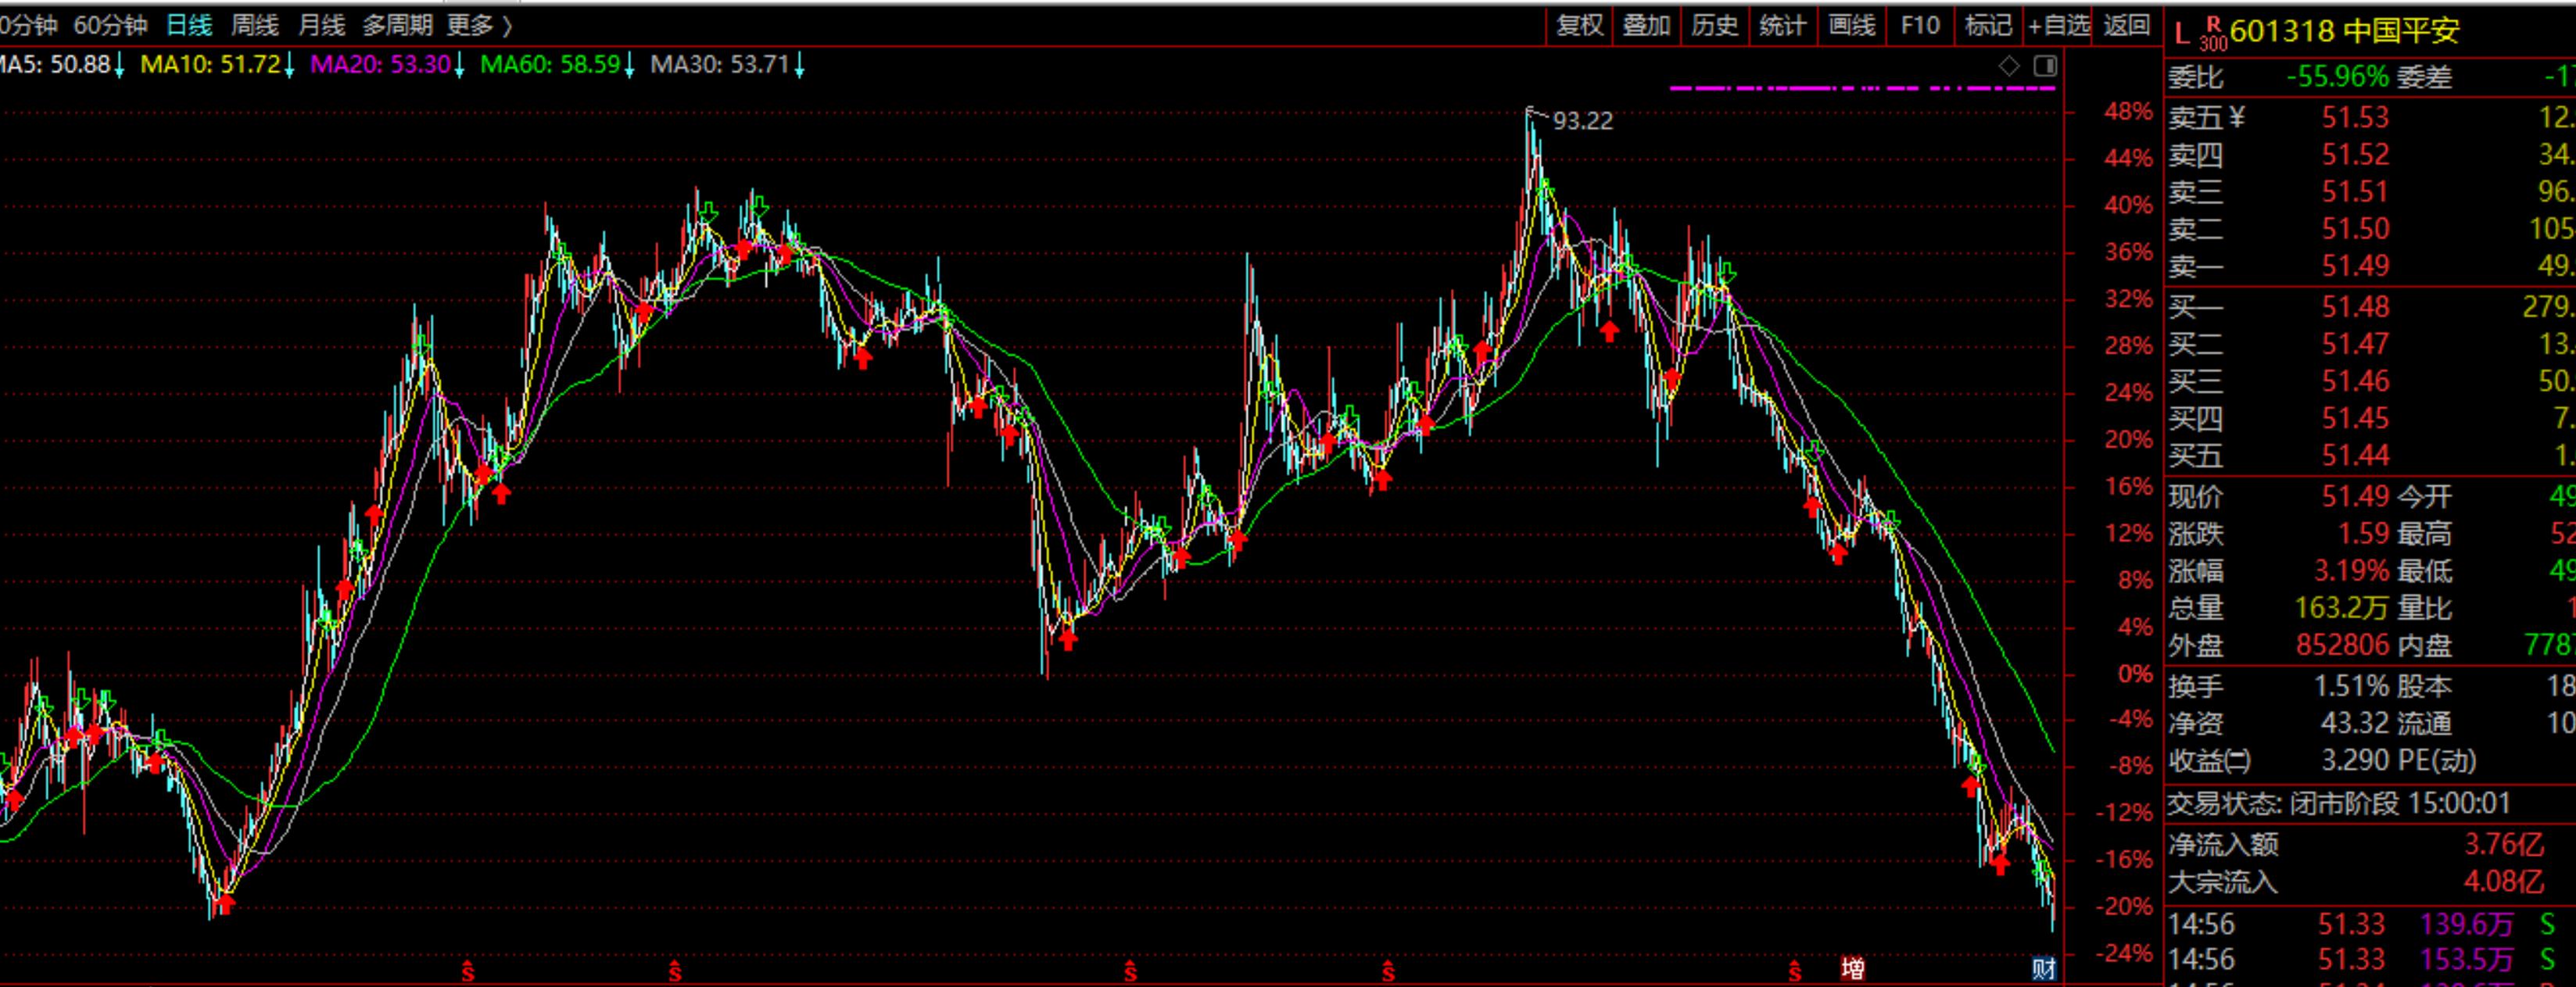
Task: Switch to 月线 monthly chart
Action: coord(321,25)
